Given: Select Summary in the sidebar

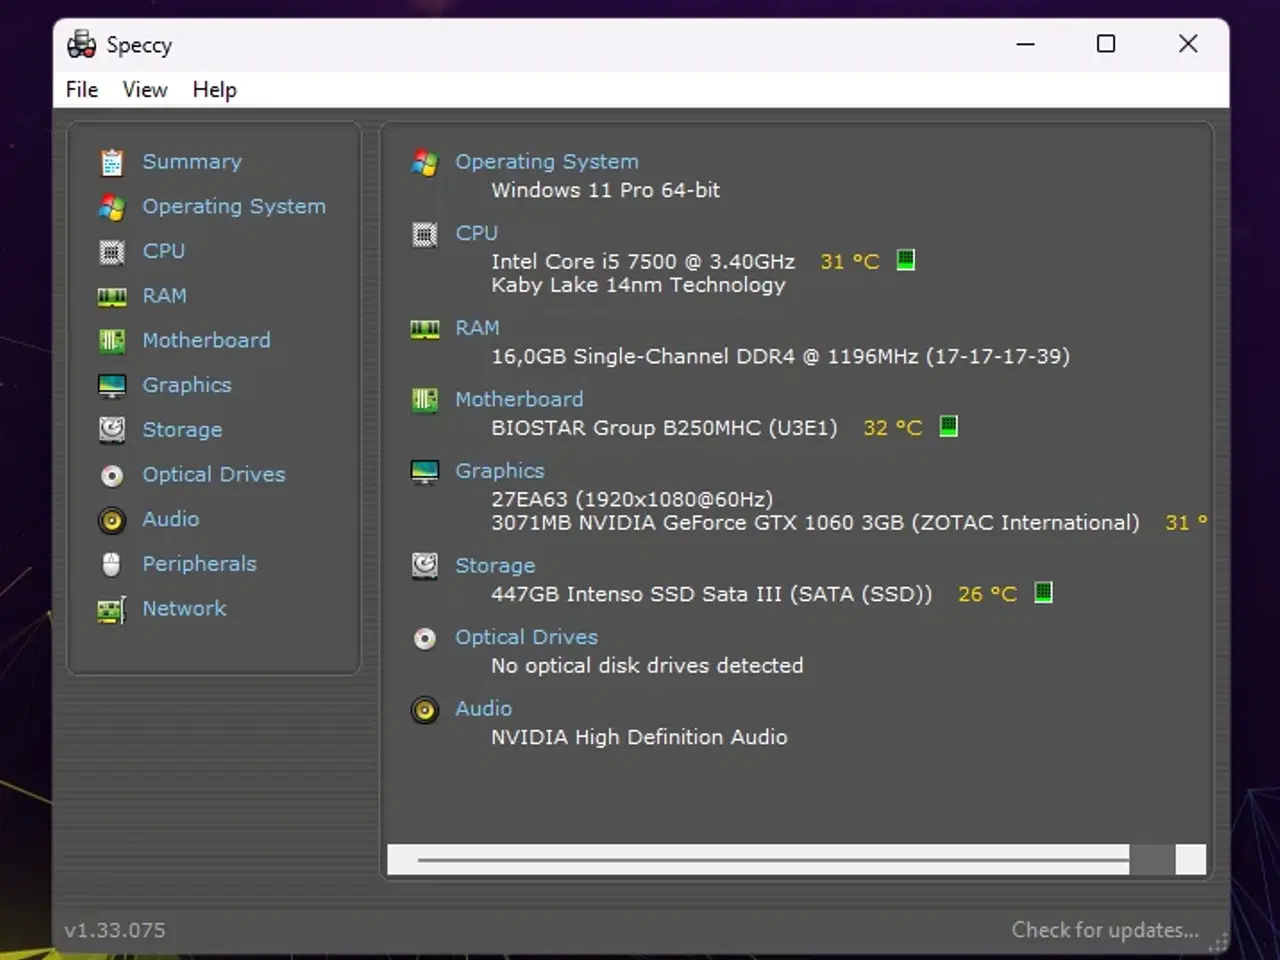Looking at the screenshot, I should tap(192, 162).
